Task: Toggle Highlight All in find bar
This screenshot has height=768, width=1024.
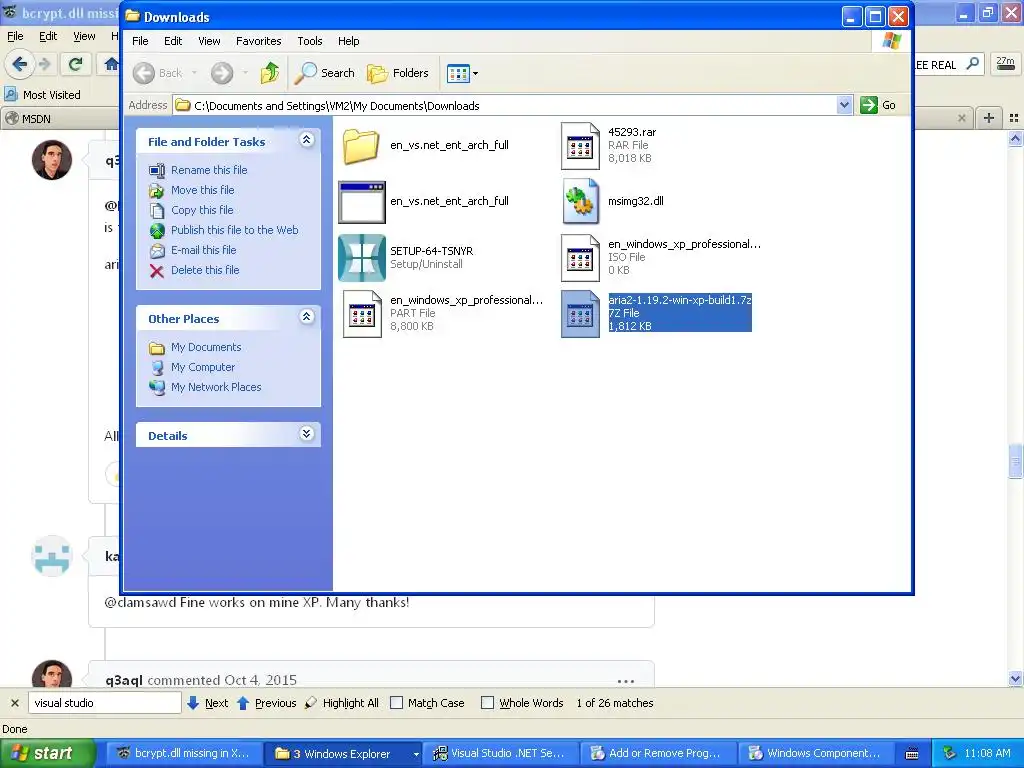Action: (342, 703)
